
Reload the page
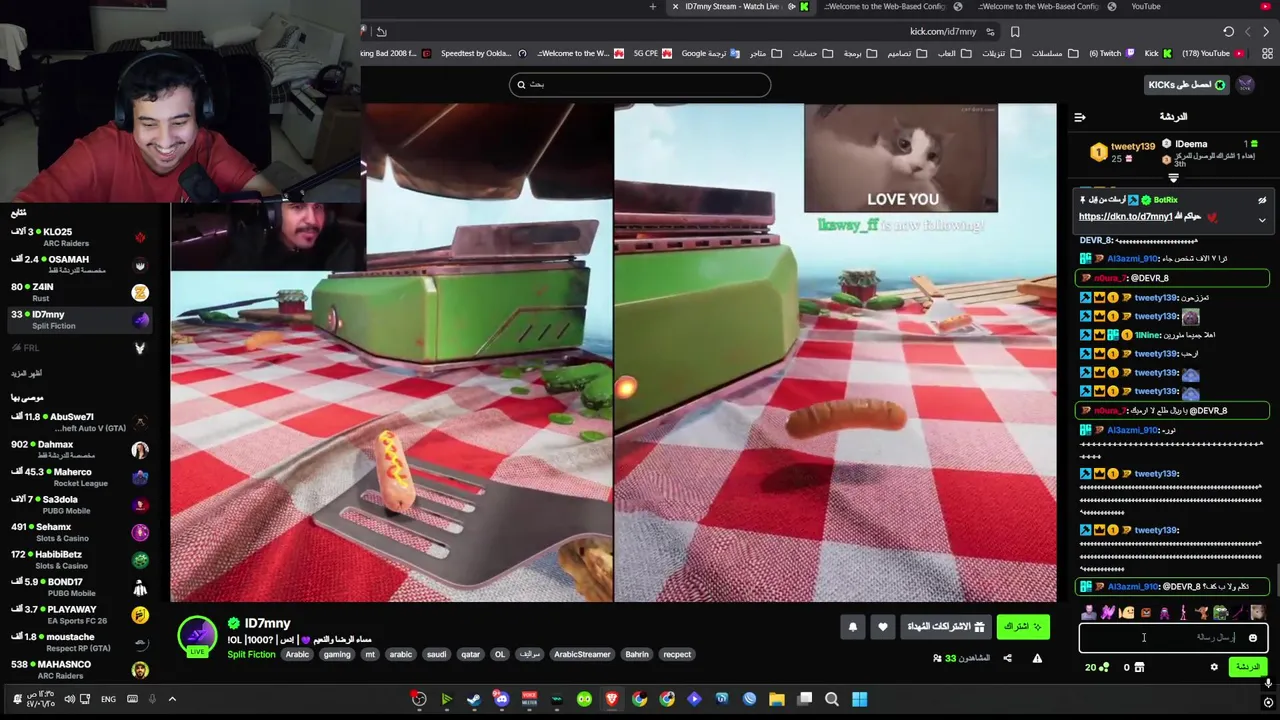[x=1228, y=32]
